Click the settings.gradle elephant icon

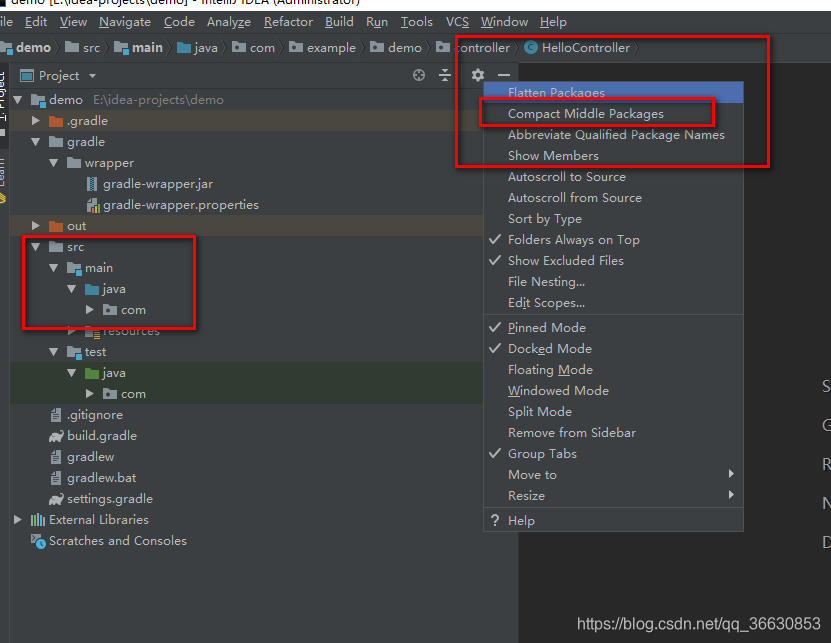pyautogui.click(x=56, y=499)
